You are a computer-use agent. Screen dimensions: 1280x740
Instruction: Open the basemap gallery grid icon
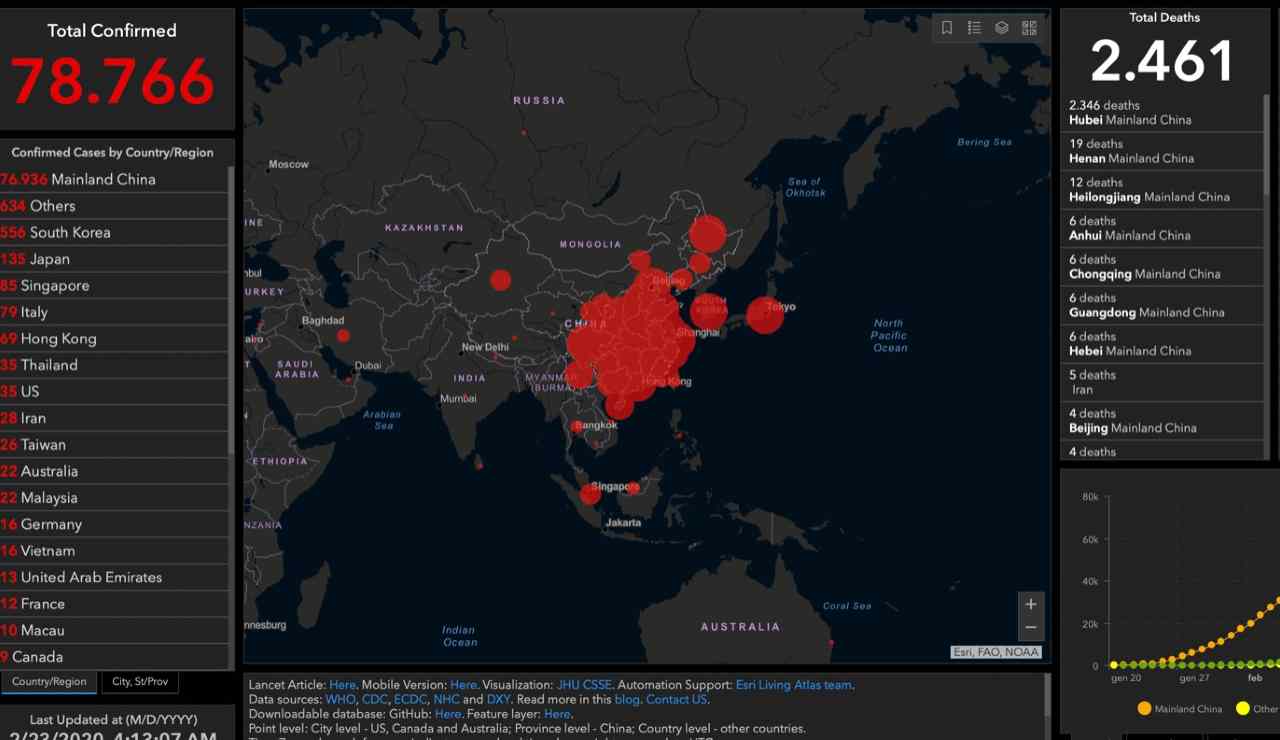[1029, 28]
